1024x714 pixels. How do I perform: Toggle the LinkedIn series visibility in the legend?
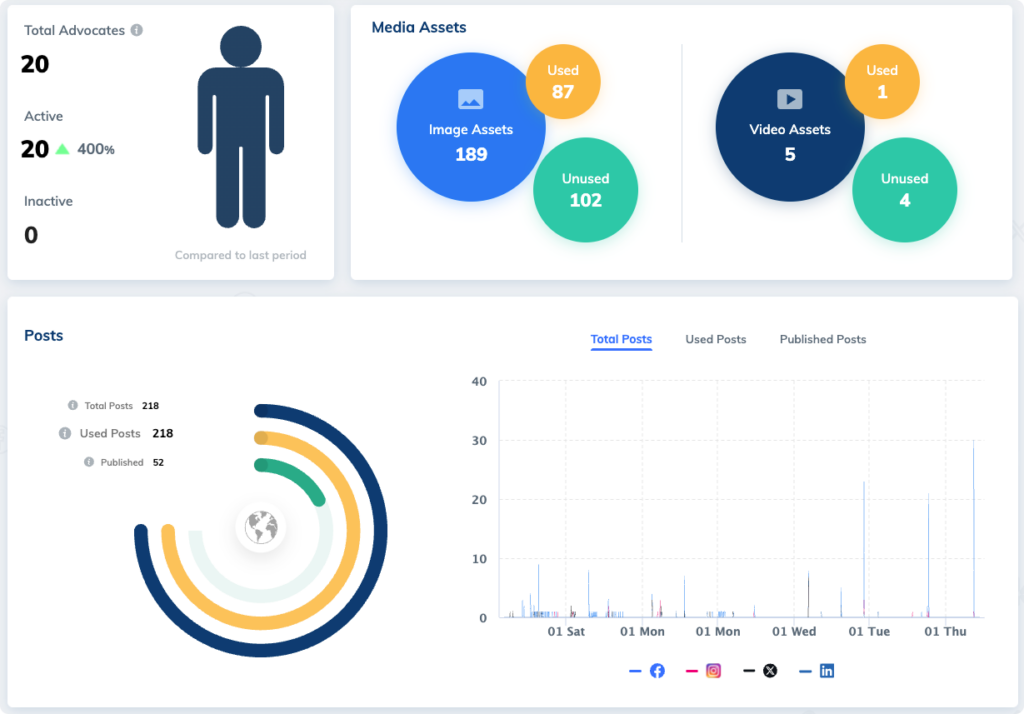point(827,670)
